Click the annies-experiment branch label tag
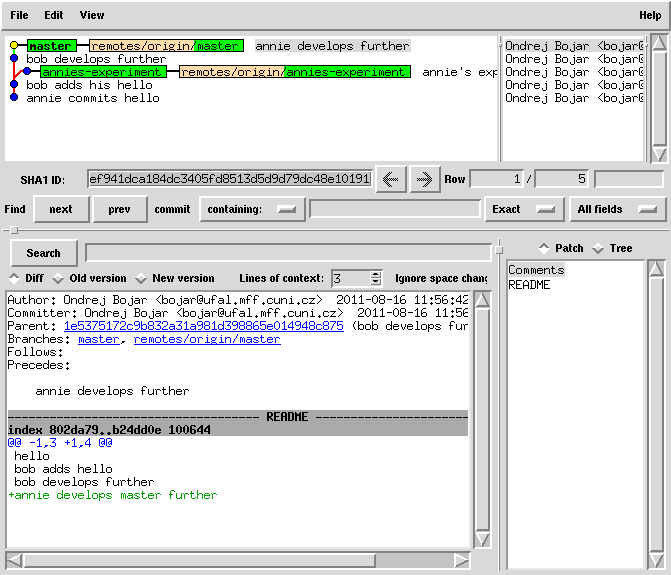The height and width of the screenshot is (575, 671). click(102, 72)
